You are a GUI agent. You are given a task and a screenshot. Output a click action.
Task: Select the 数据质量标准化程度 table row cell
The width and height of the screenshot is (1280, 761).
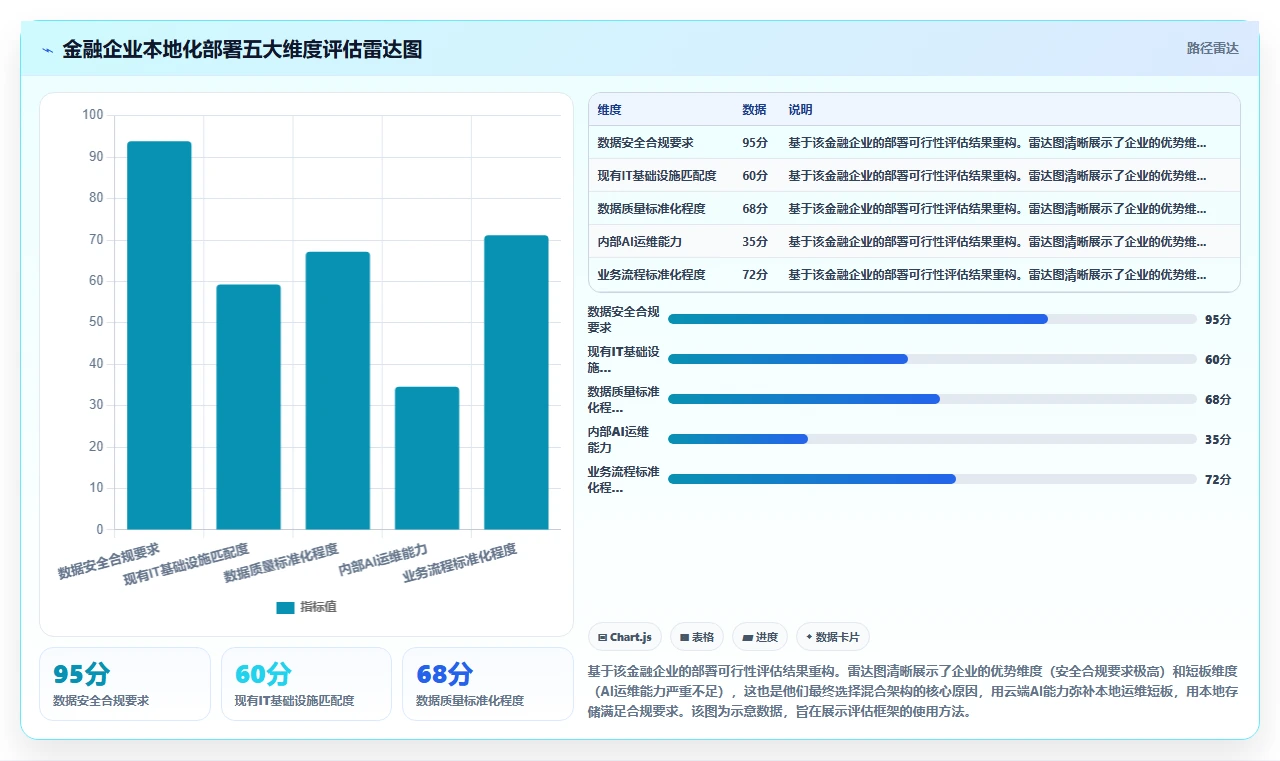click(651, 208)
